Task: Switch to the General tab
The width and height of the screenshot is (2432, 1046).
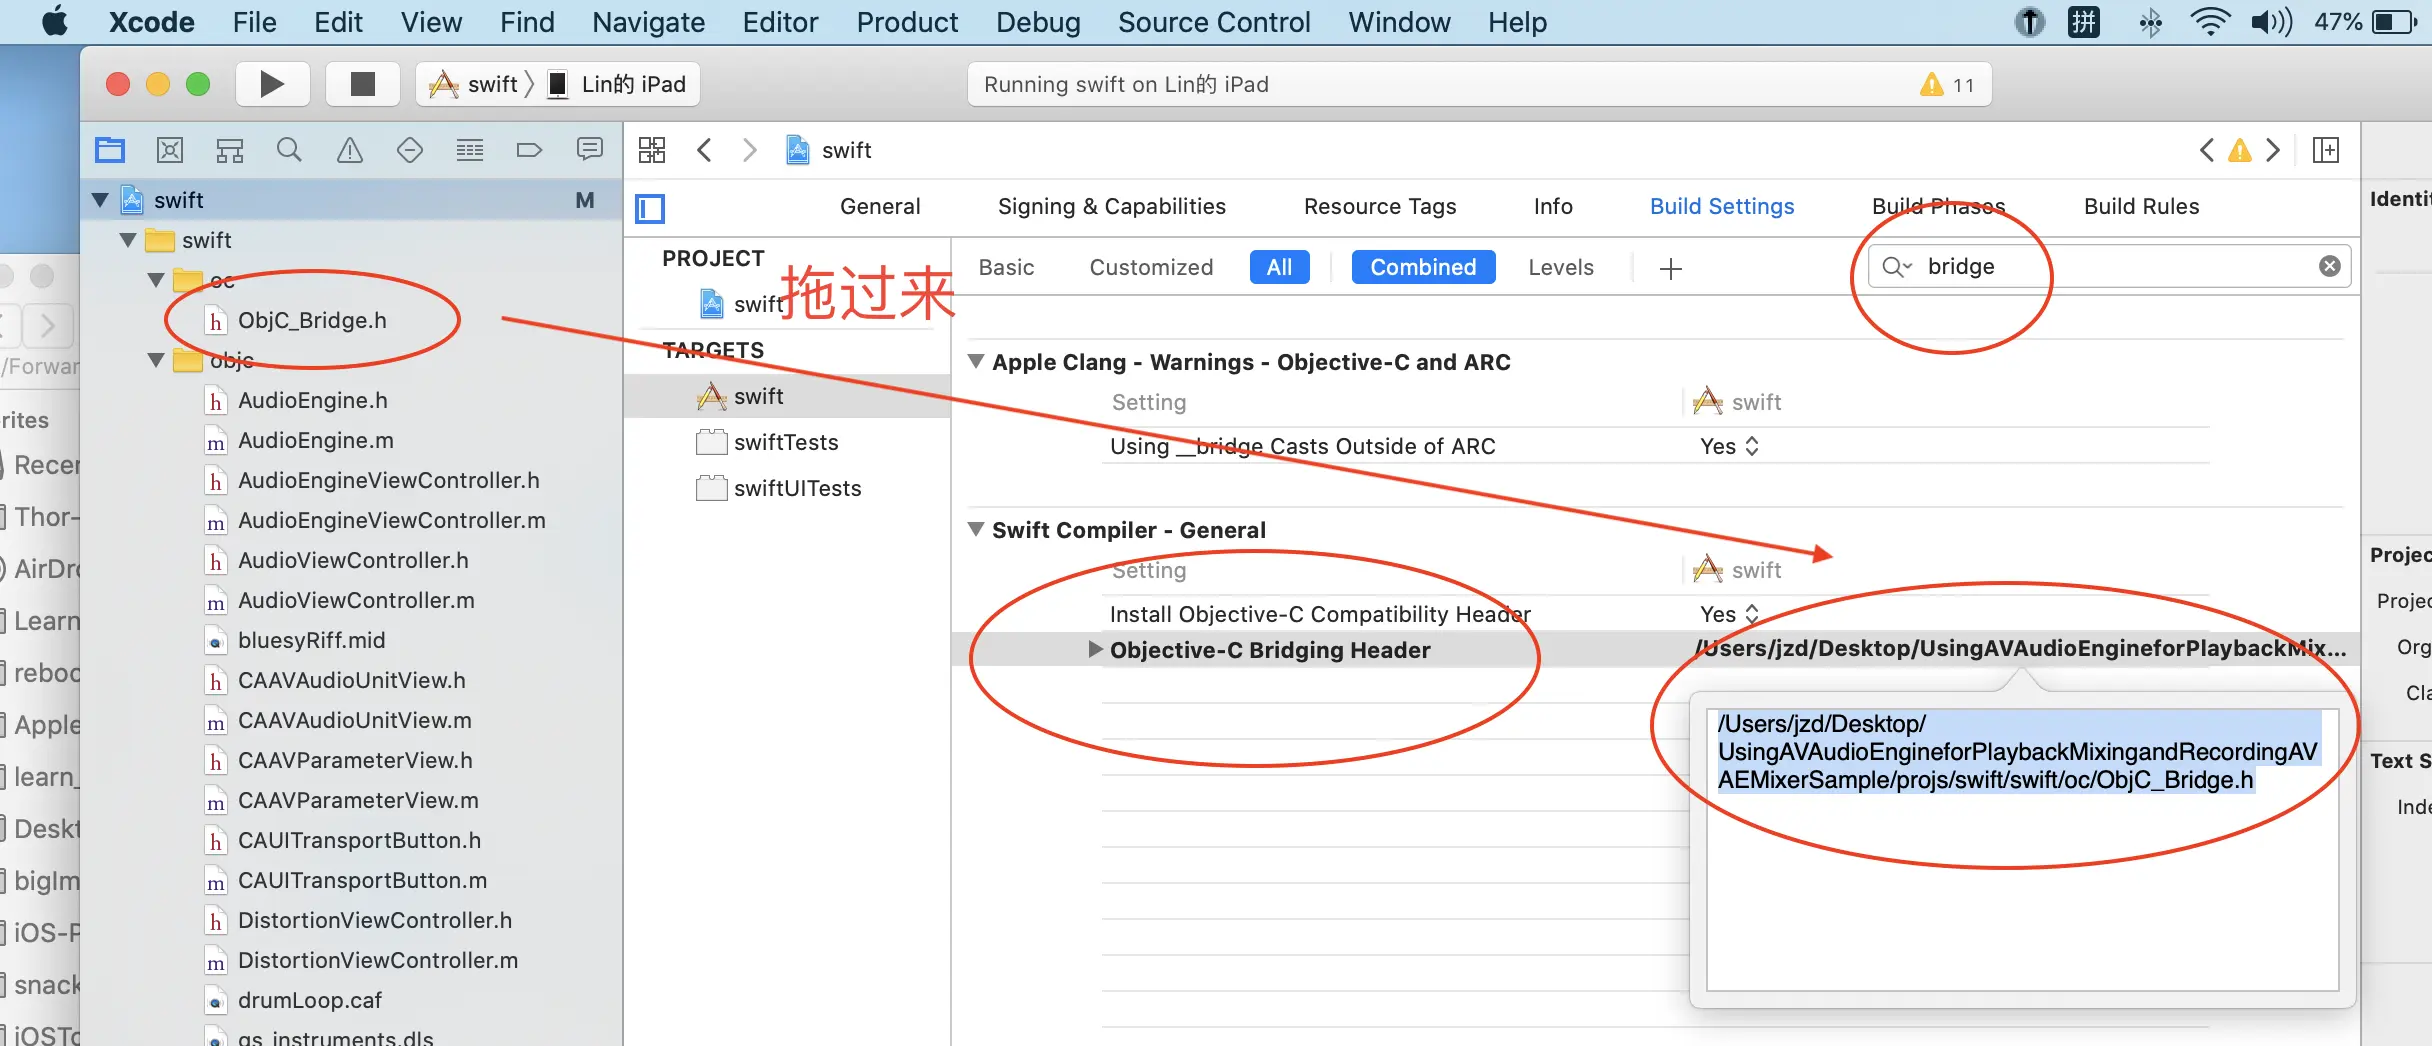Action: 880,206
